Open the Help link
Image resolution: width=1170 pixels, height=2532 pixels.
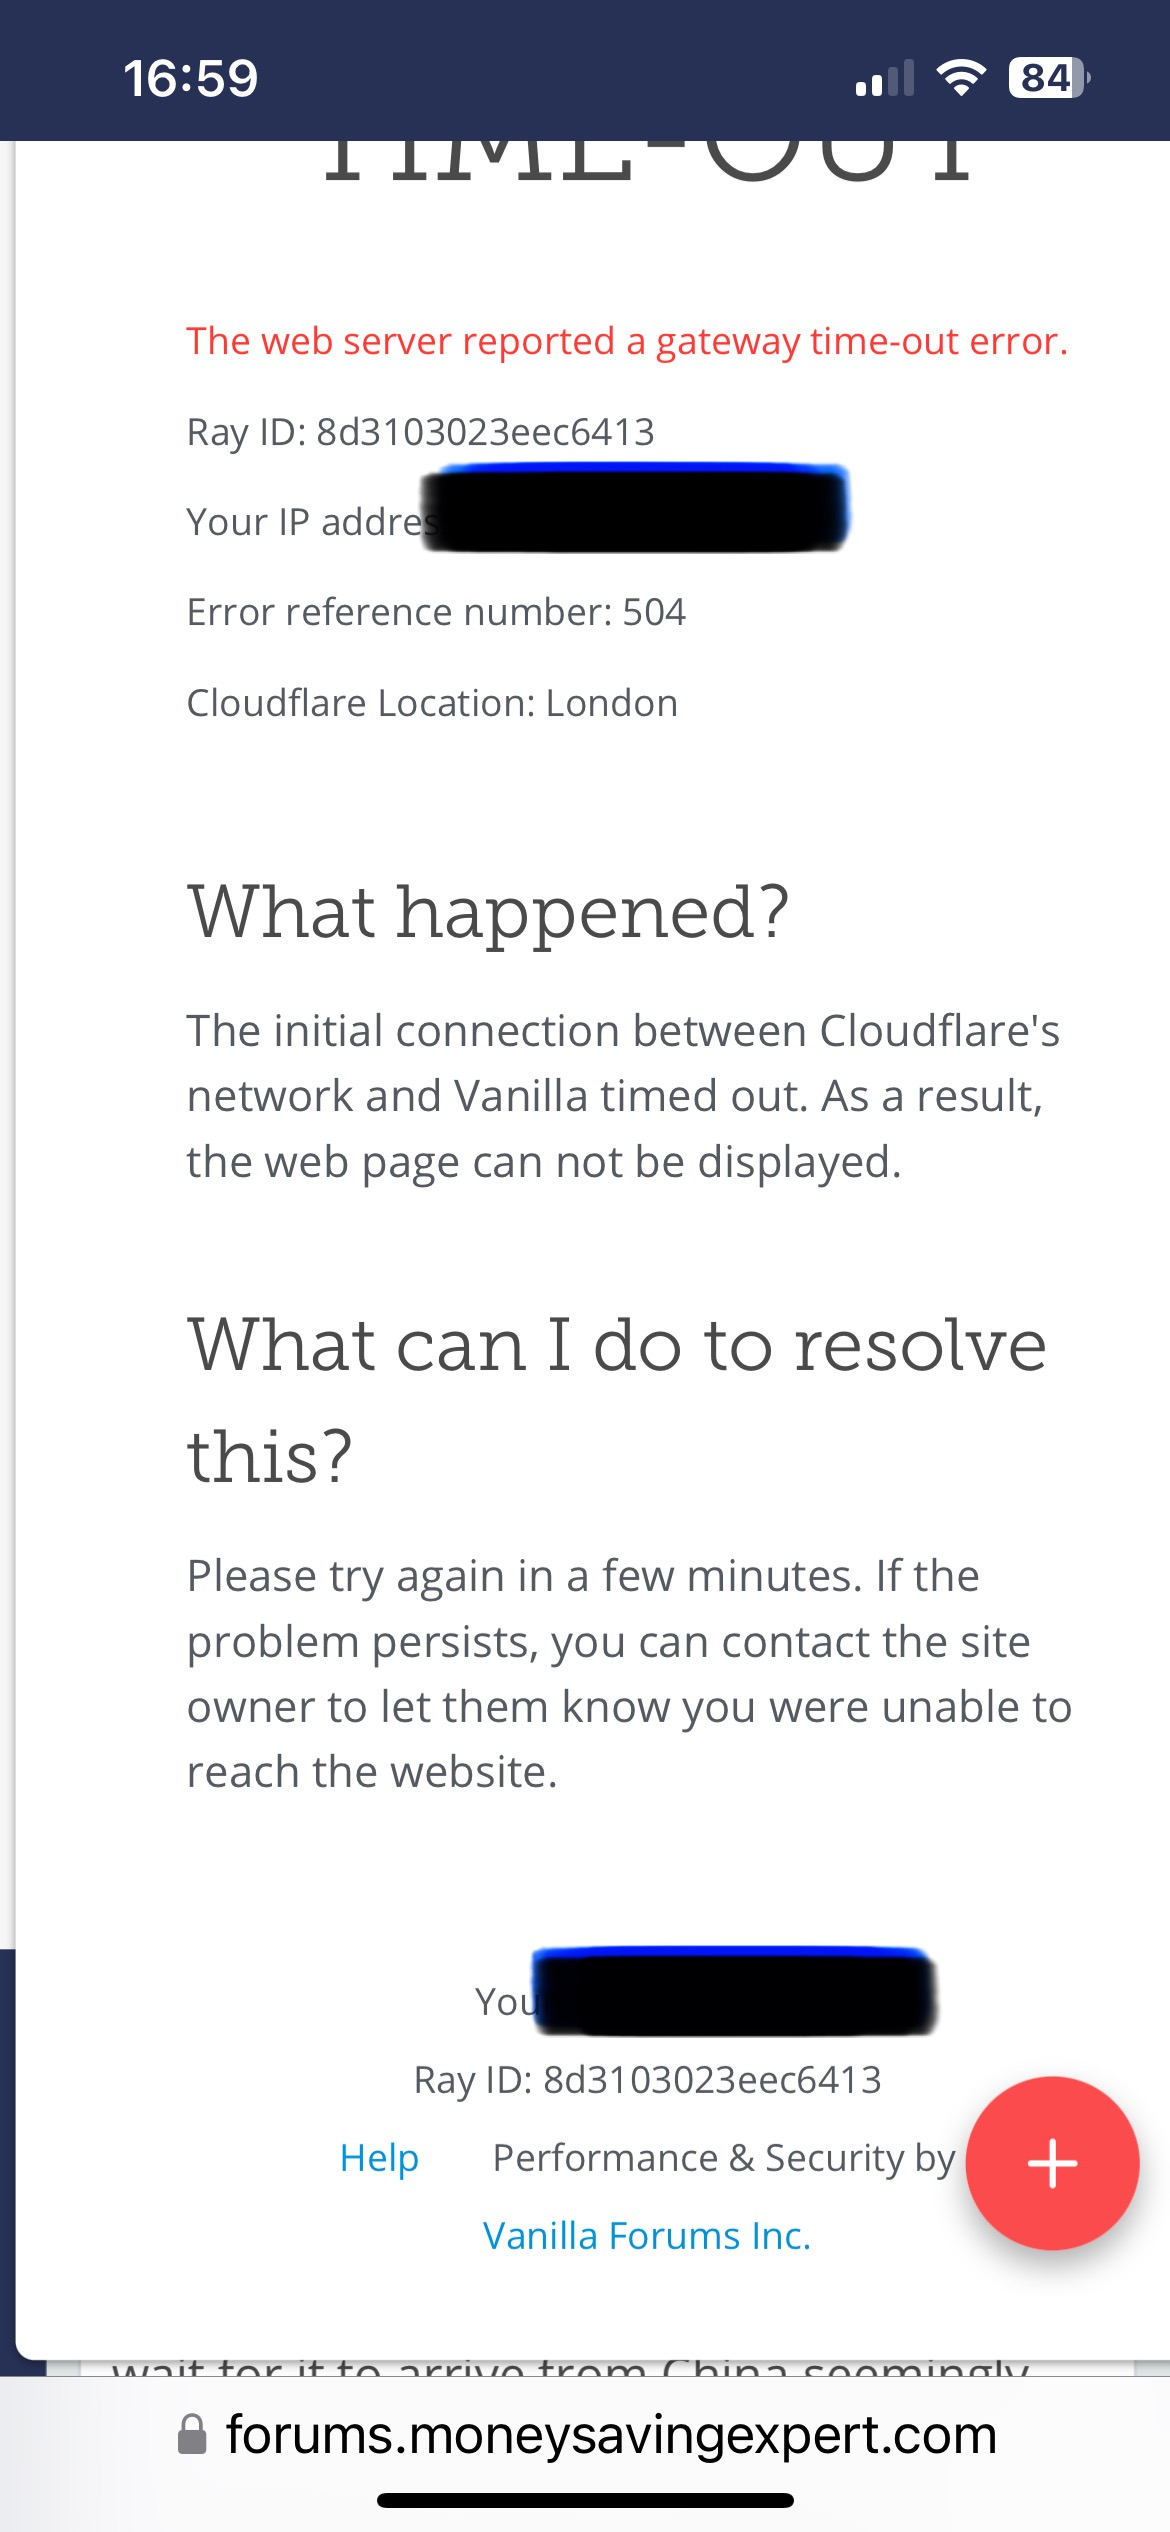point(379,2157)
